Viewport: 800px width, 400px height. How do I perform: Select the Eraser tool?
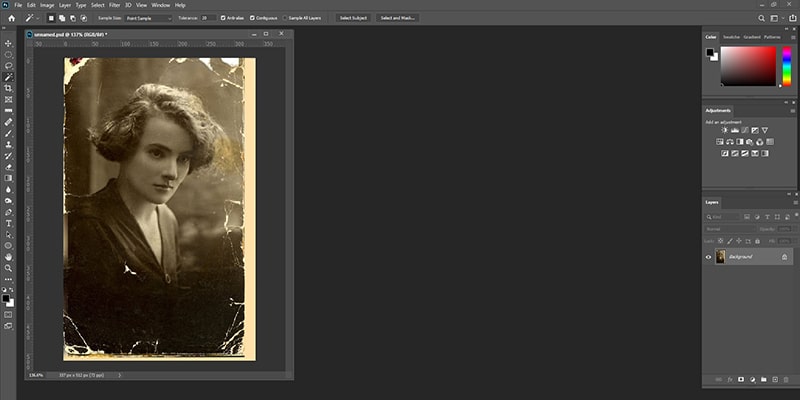pyautogui.click(x=8, y=167)
